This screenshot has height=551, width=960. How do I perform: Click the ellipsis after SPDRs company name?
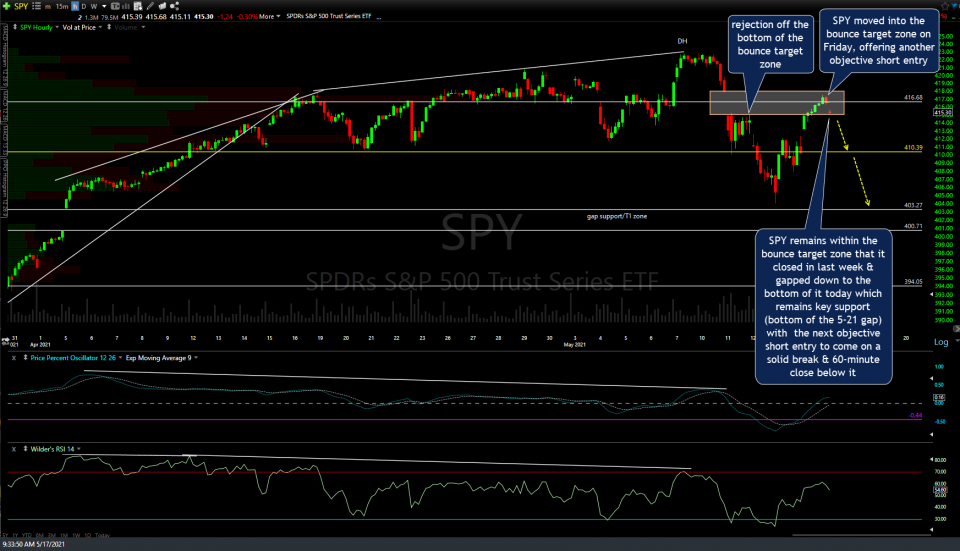click(x=379, y=17)
